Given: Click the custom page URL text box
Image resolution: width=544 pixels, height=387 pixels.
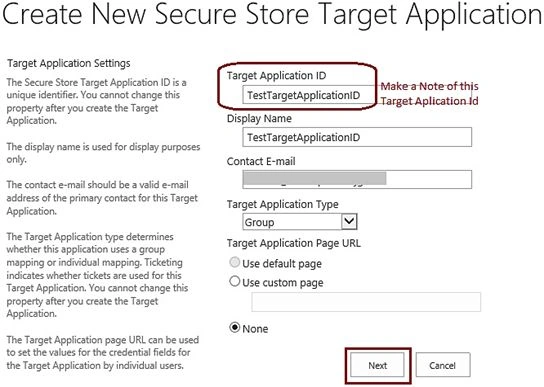Looking at the screenshot, I should point(366,302).
